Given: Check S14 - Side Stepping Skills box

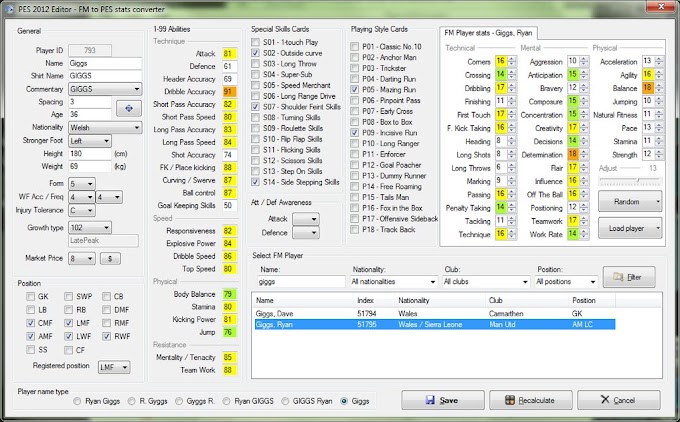Looking at the screenshot, I should point(255,182).
